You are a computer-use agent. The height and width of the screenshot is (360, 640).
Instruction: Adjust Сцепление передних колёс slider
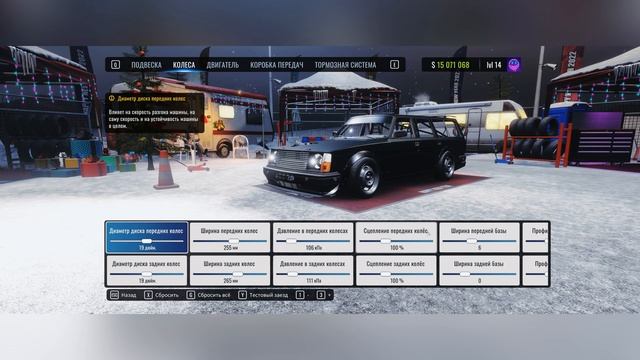click(396, 241)
